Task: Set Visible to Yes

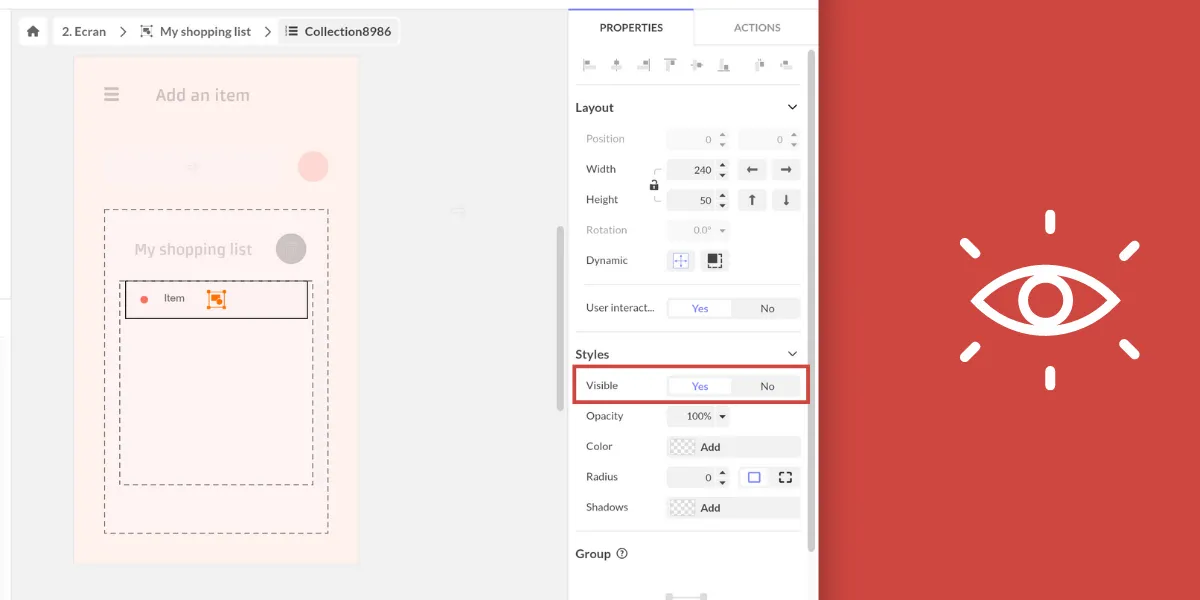Action: click(700, 386)
